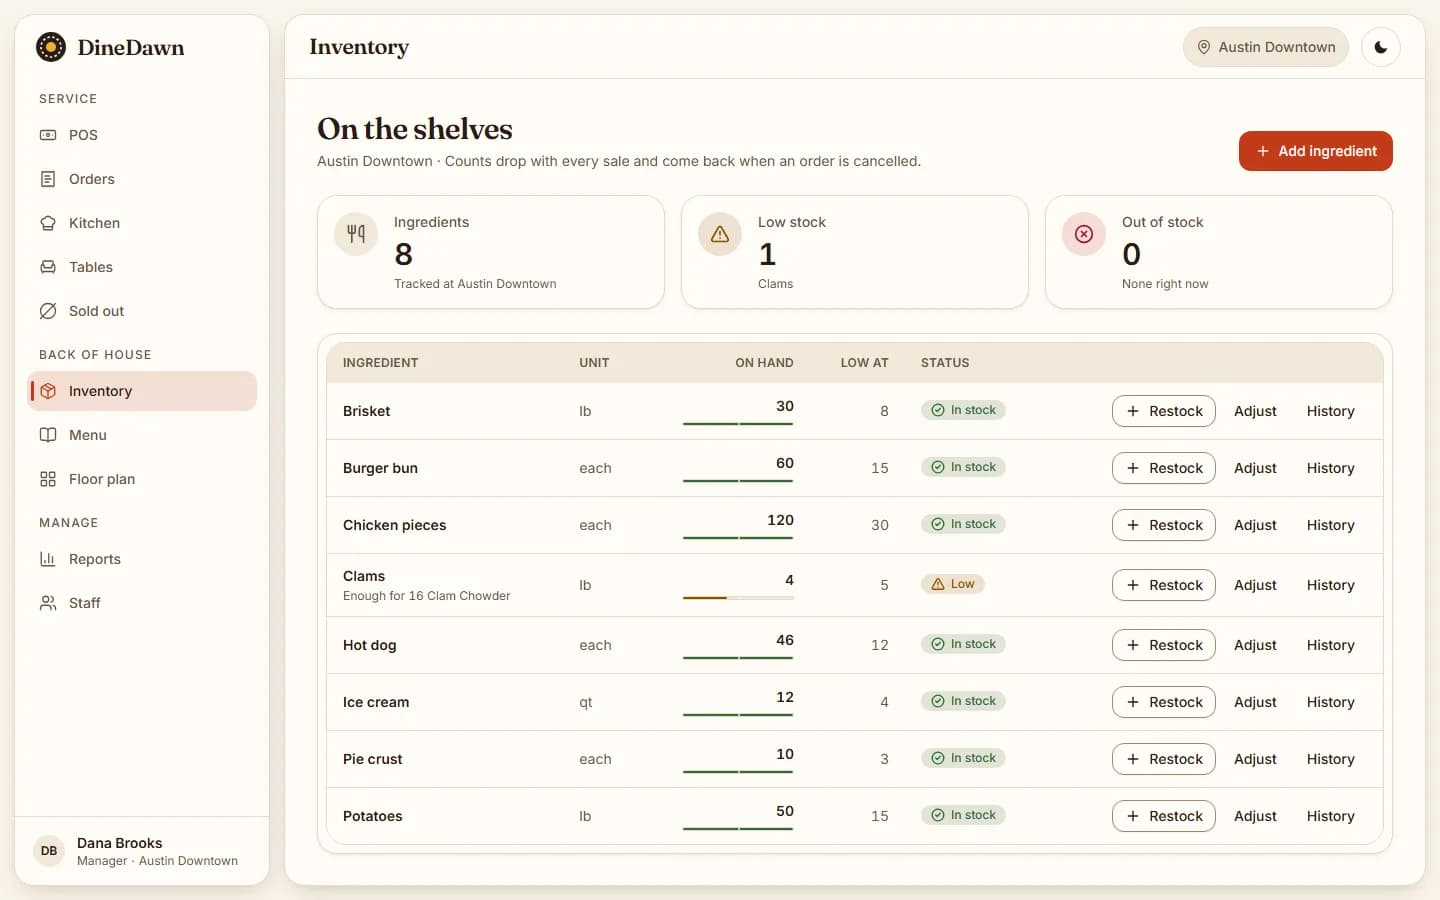The height and width of the screenshot is (900, 1440).
Task: Click the ON HAND column header
Action: tap(764, 363)
